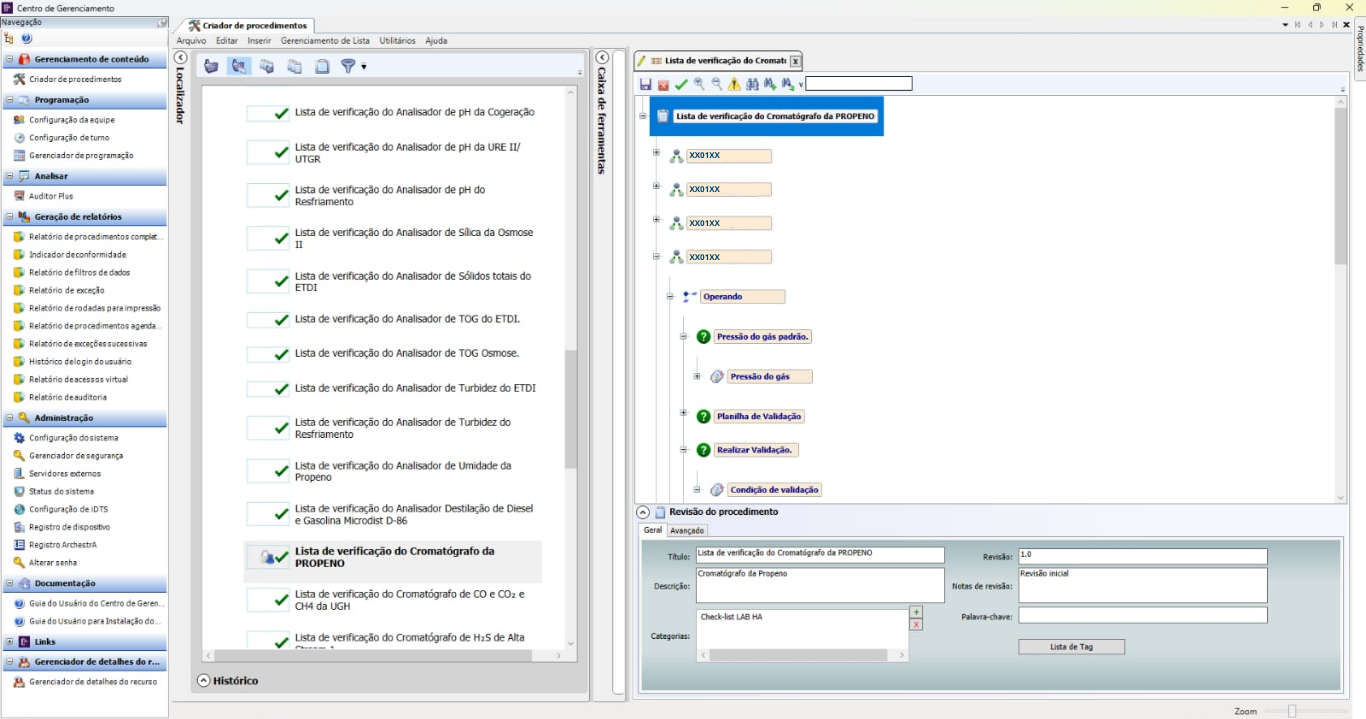Screen dimensions: 1366x719
Task: Save the checklist with the disk icon
Action: 645,83
